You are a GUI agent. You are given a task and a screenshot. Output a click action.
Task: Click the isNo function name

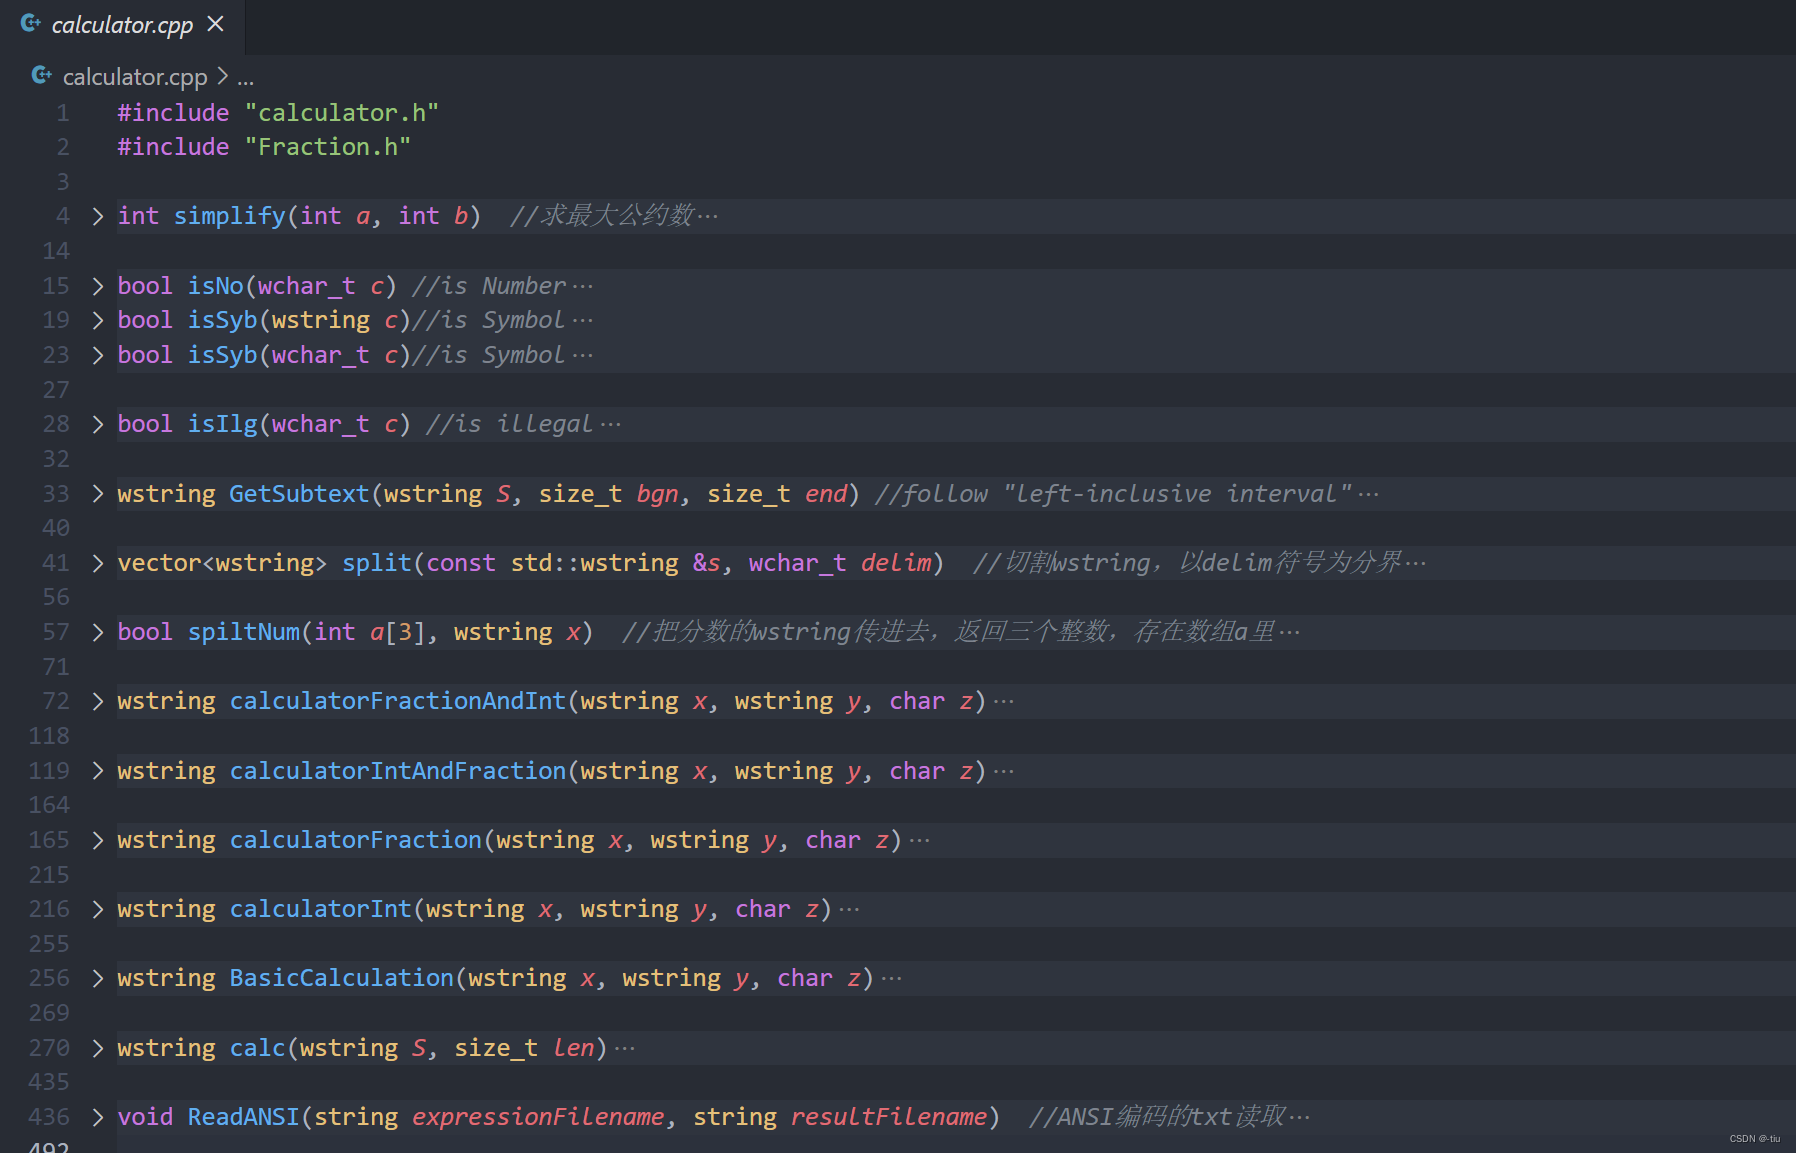coord(216,286)
